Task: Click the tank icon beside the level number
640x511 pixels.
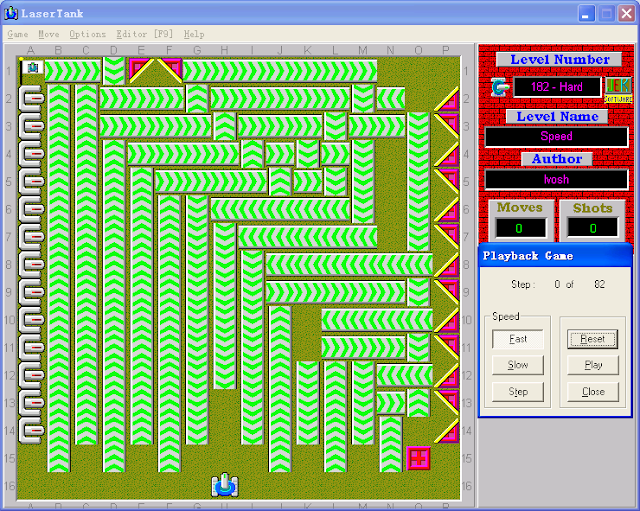Action: coord(500,87)
